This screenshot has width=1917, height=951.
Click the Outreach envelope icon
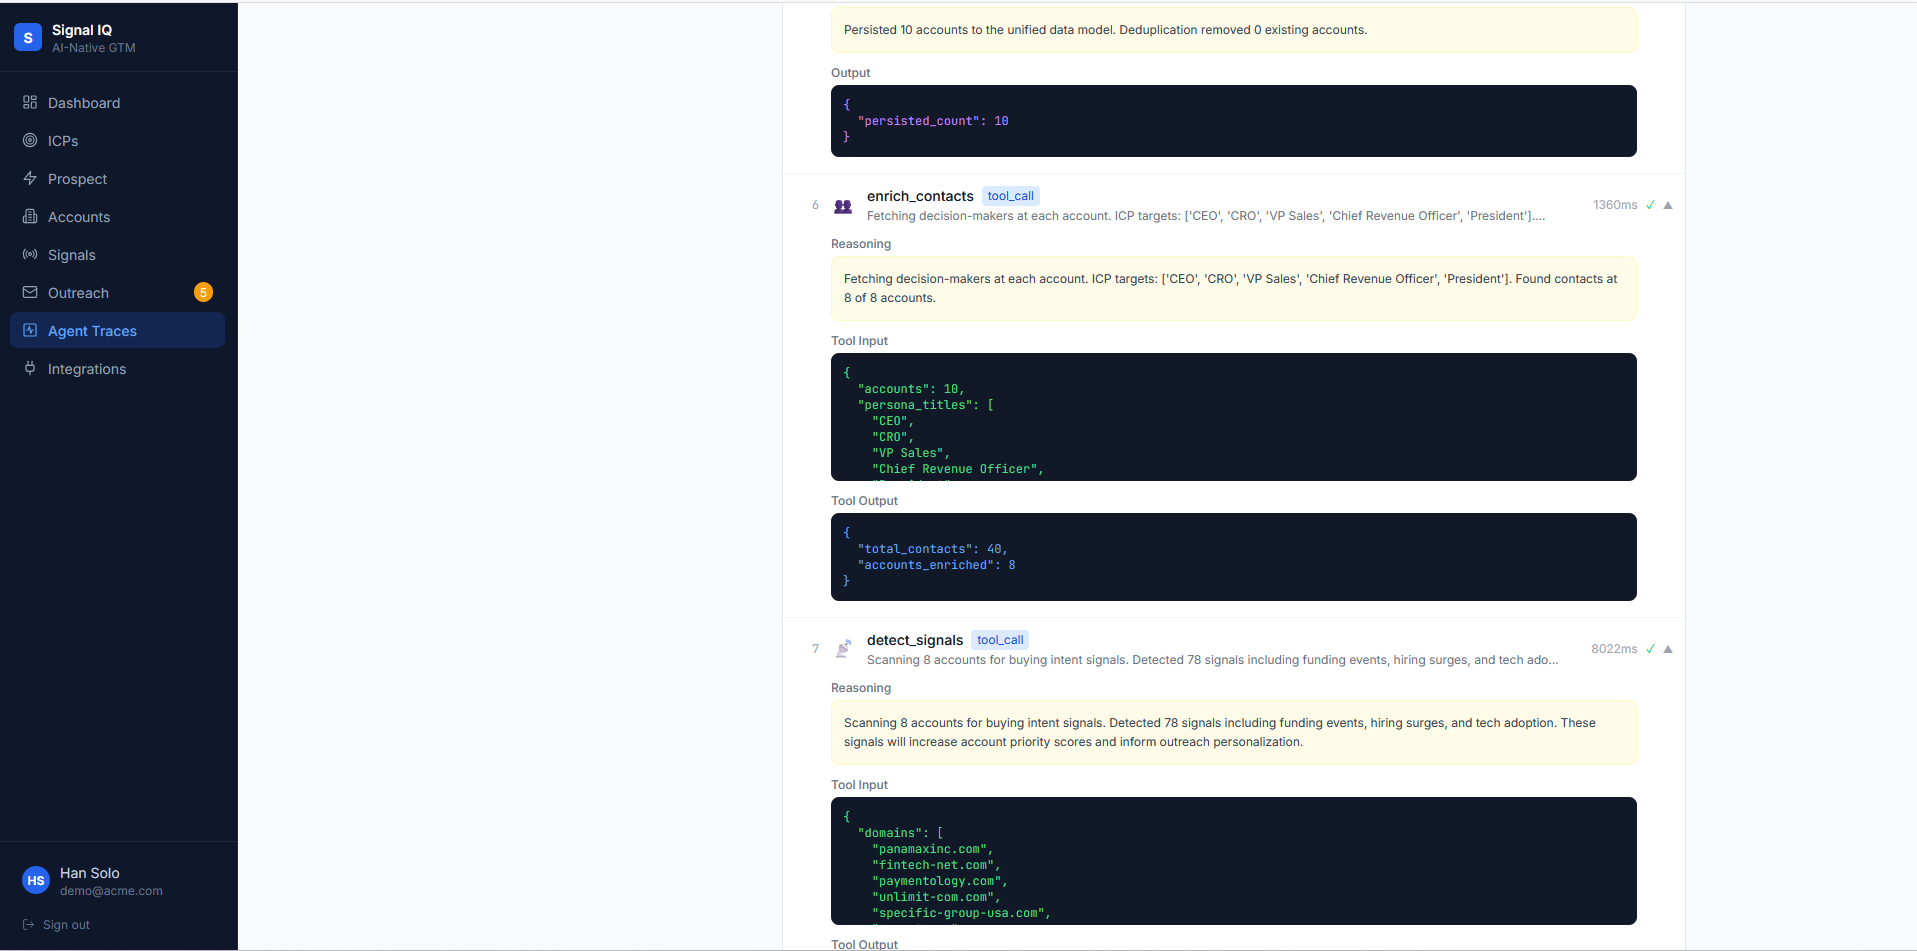30,292
